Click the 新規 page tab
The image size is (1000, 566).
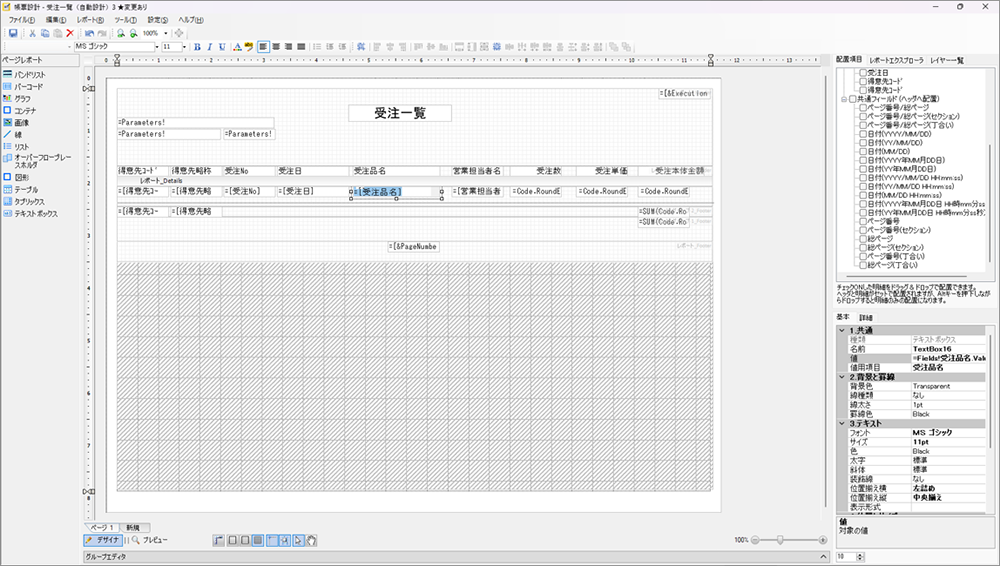coord(133,528)
